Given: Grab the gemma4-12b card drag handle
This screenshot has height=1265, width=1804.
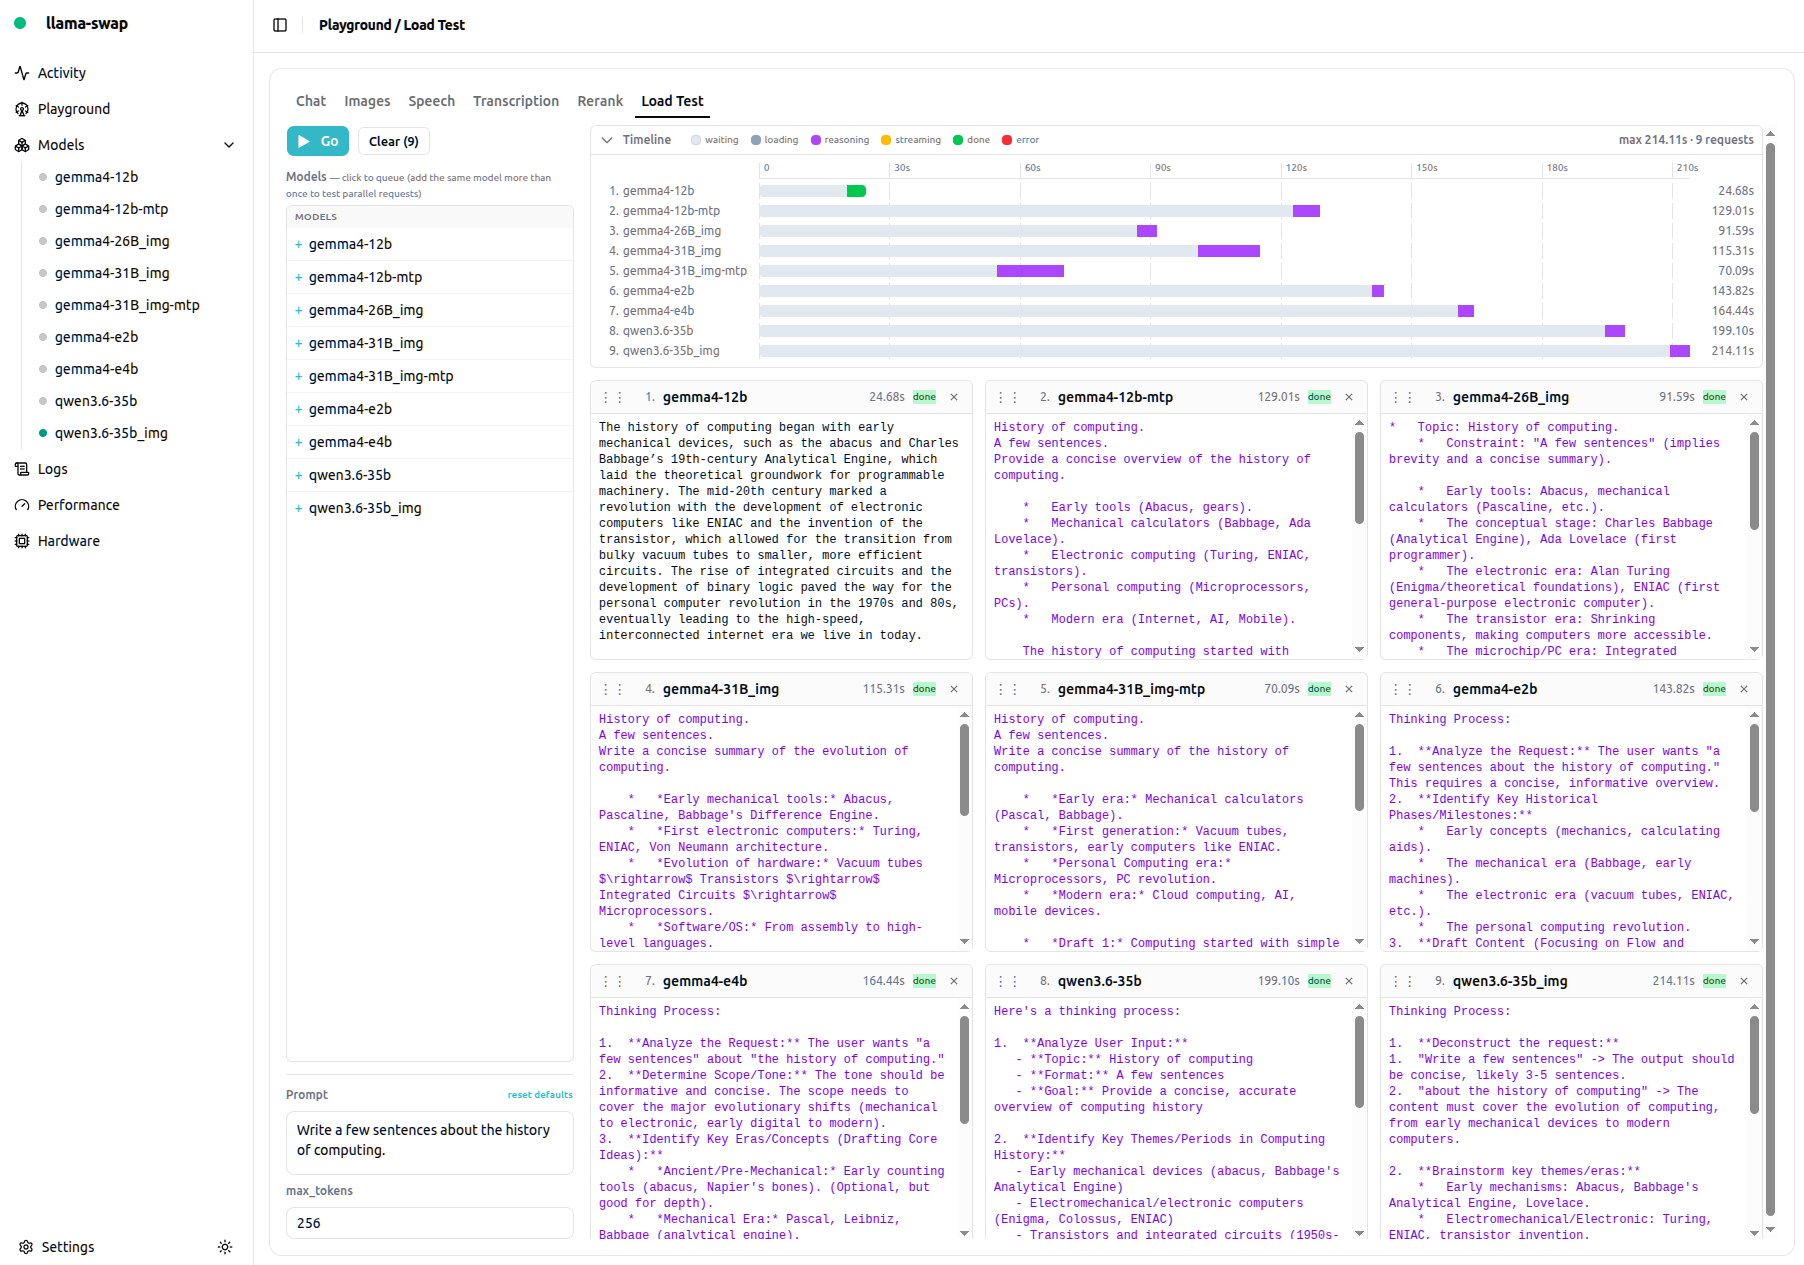Looking at the screenshot, I should click(x=613, y=397).
